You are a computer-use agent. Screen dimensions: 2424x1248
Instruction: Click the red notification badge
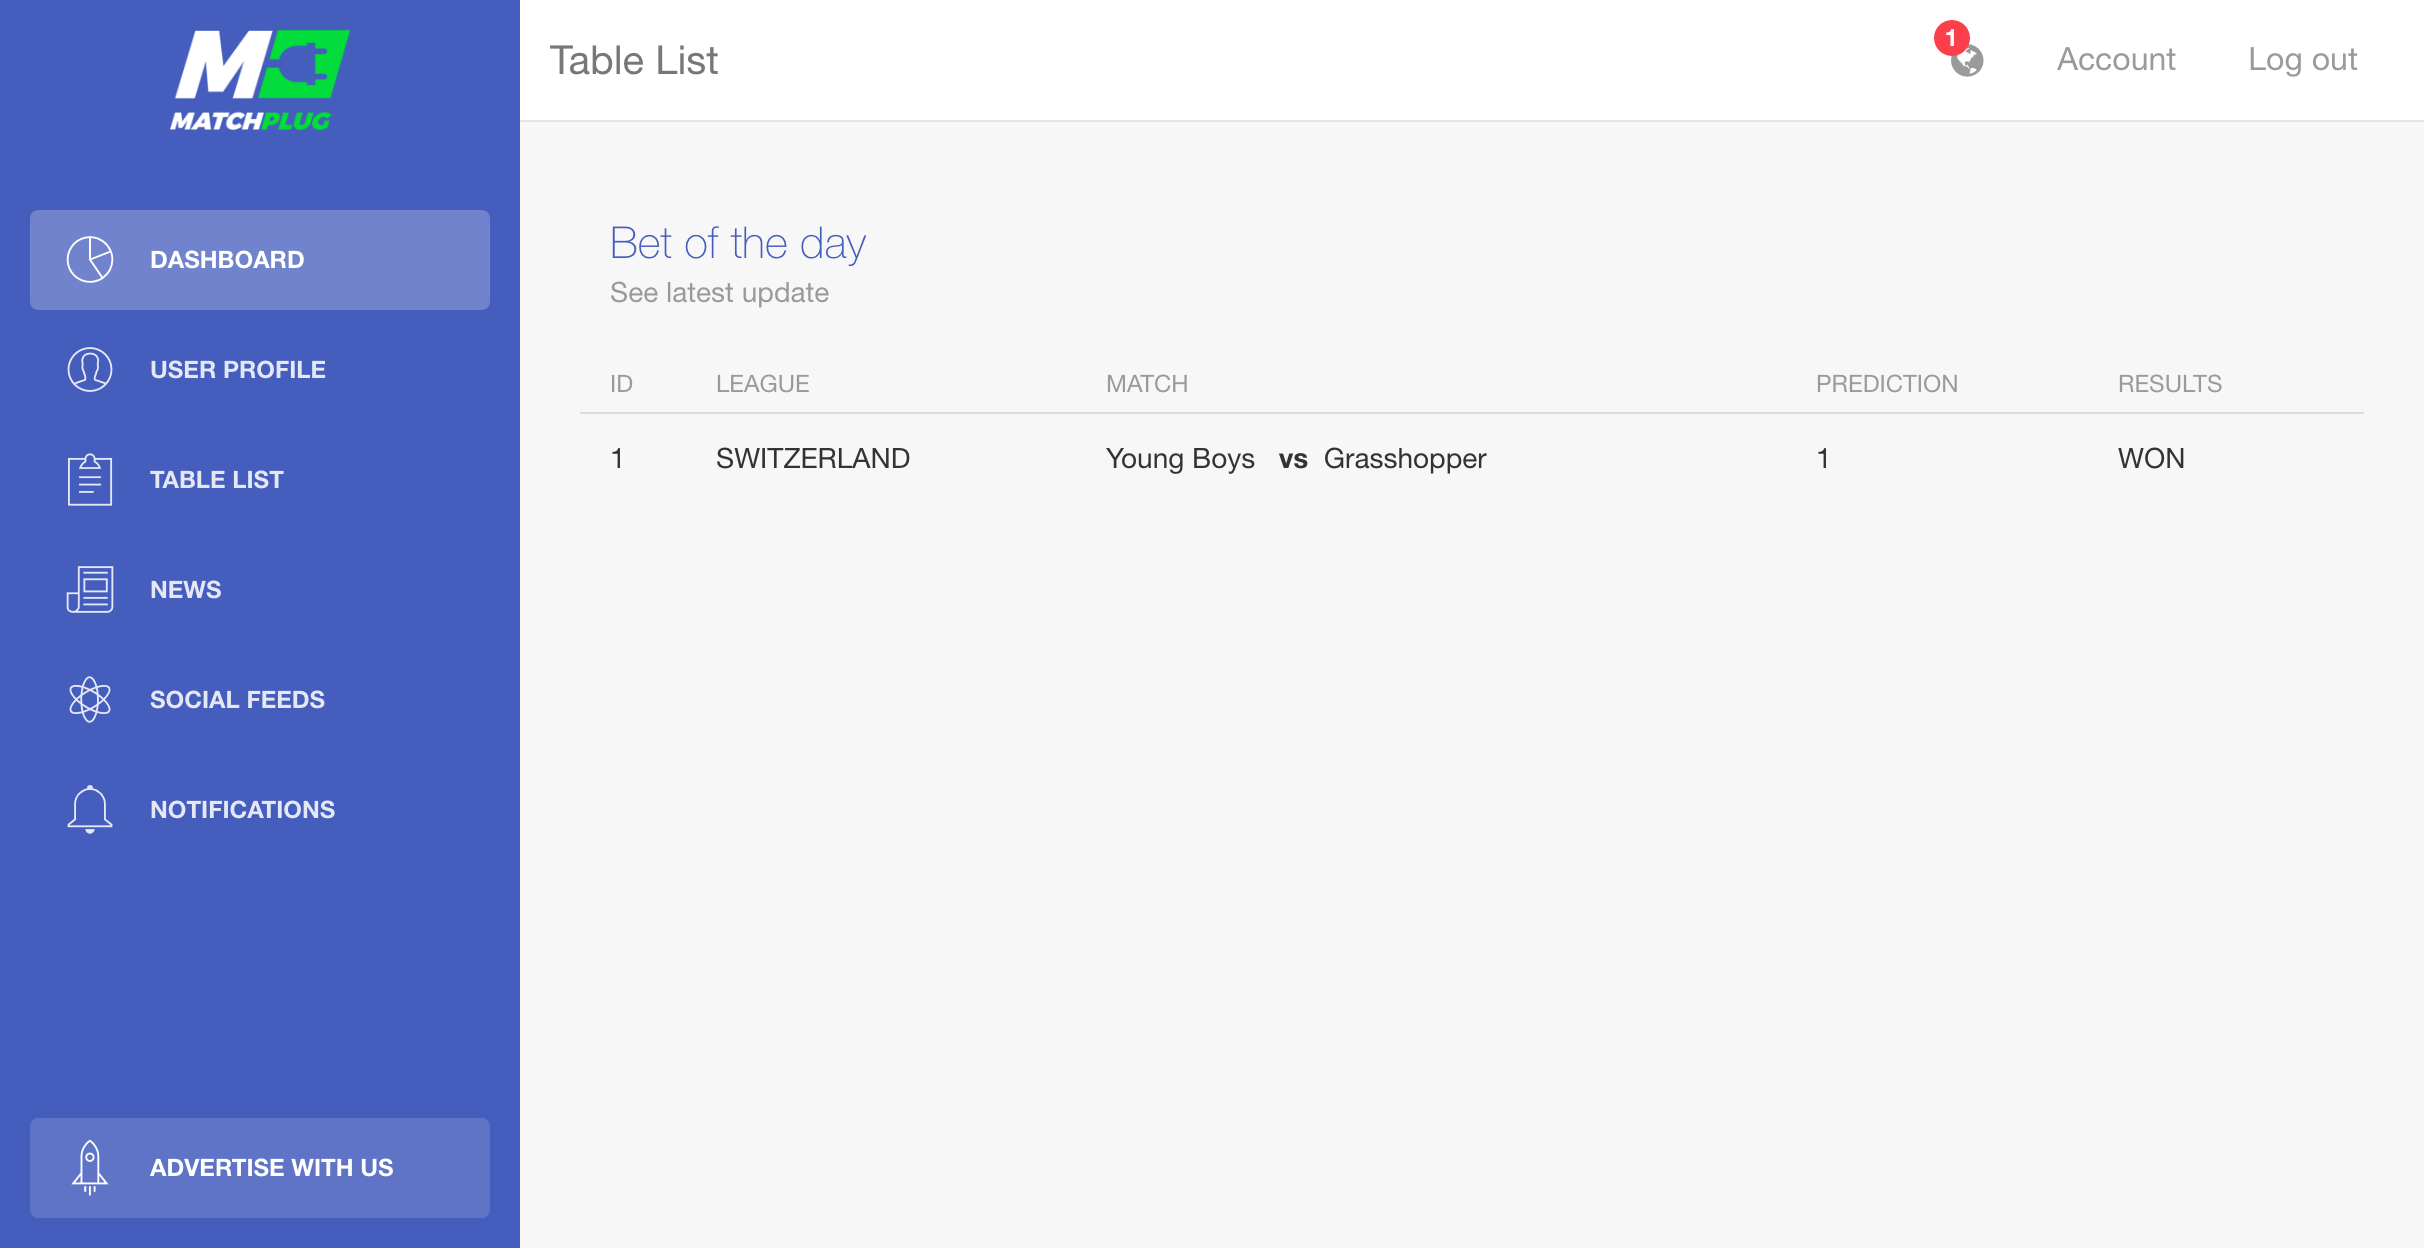(x=1951, y=38)
